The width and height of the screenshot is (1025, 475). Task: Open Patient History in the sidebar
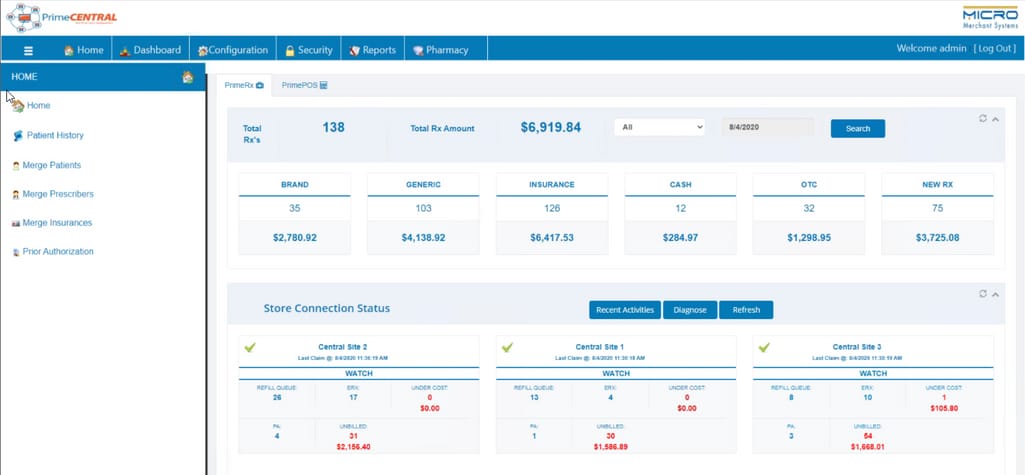55,135
